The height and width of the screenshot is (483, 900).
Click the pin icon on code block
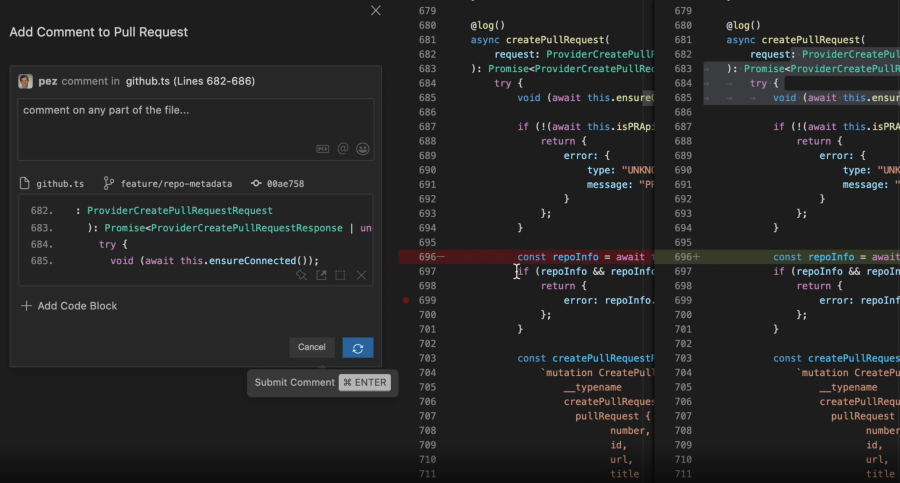(301, 275)
